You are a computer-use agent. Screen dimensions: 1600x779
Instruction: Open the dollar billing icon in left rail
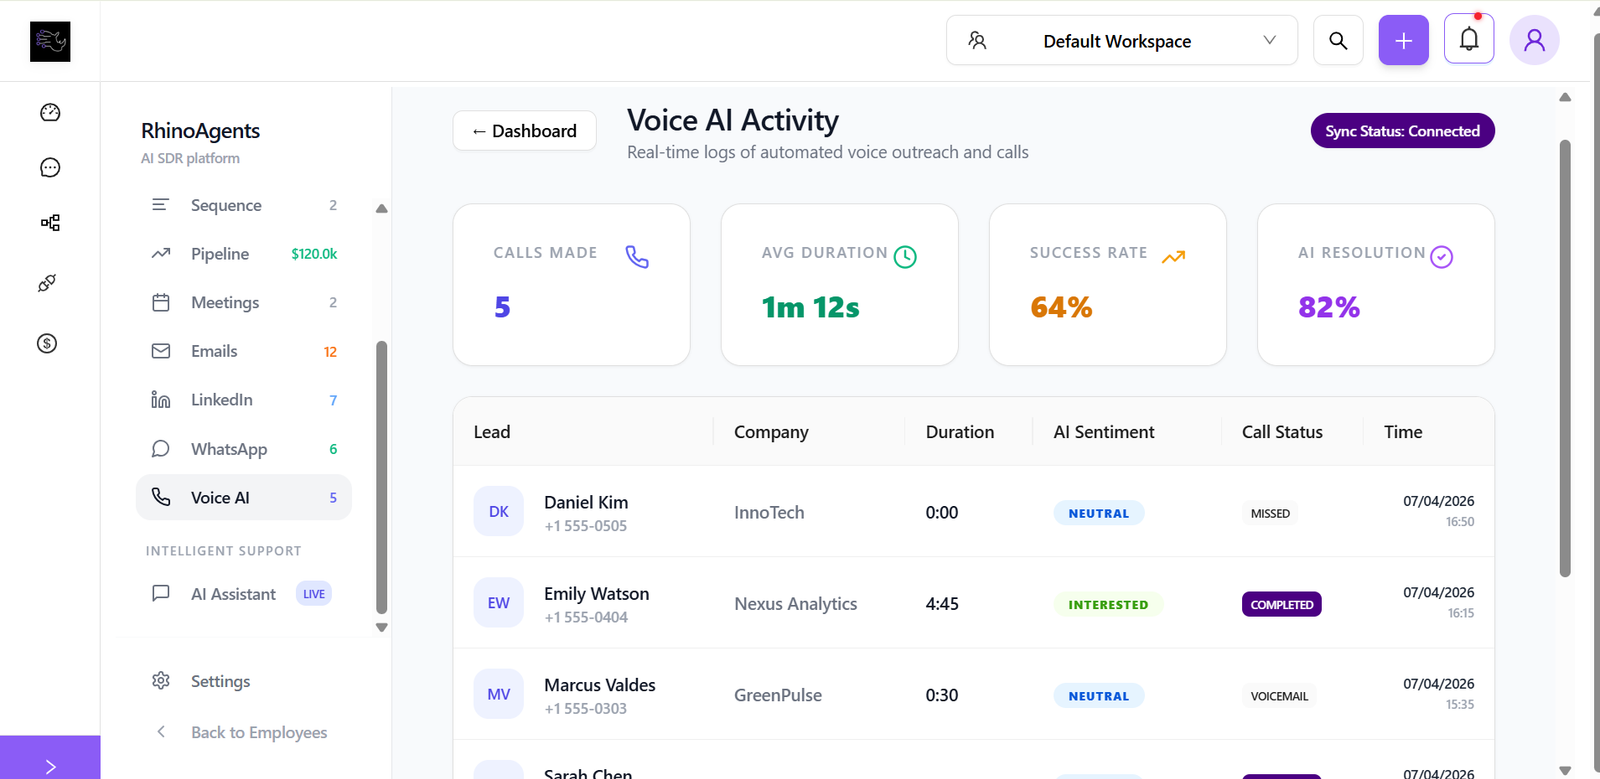[x=47, y=343]
